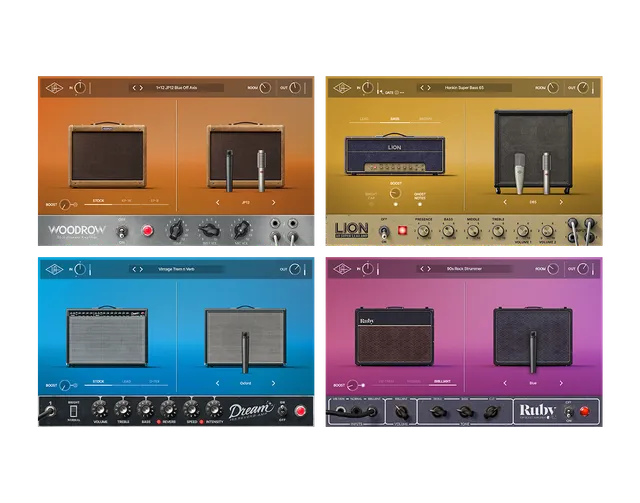640x503 pixels.
Task: Click the IN knob in Dream
Action: click(80, 269)
